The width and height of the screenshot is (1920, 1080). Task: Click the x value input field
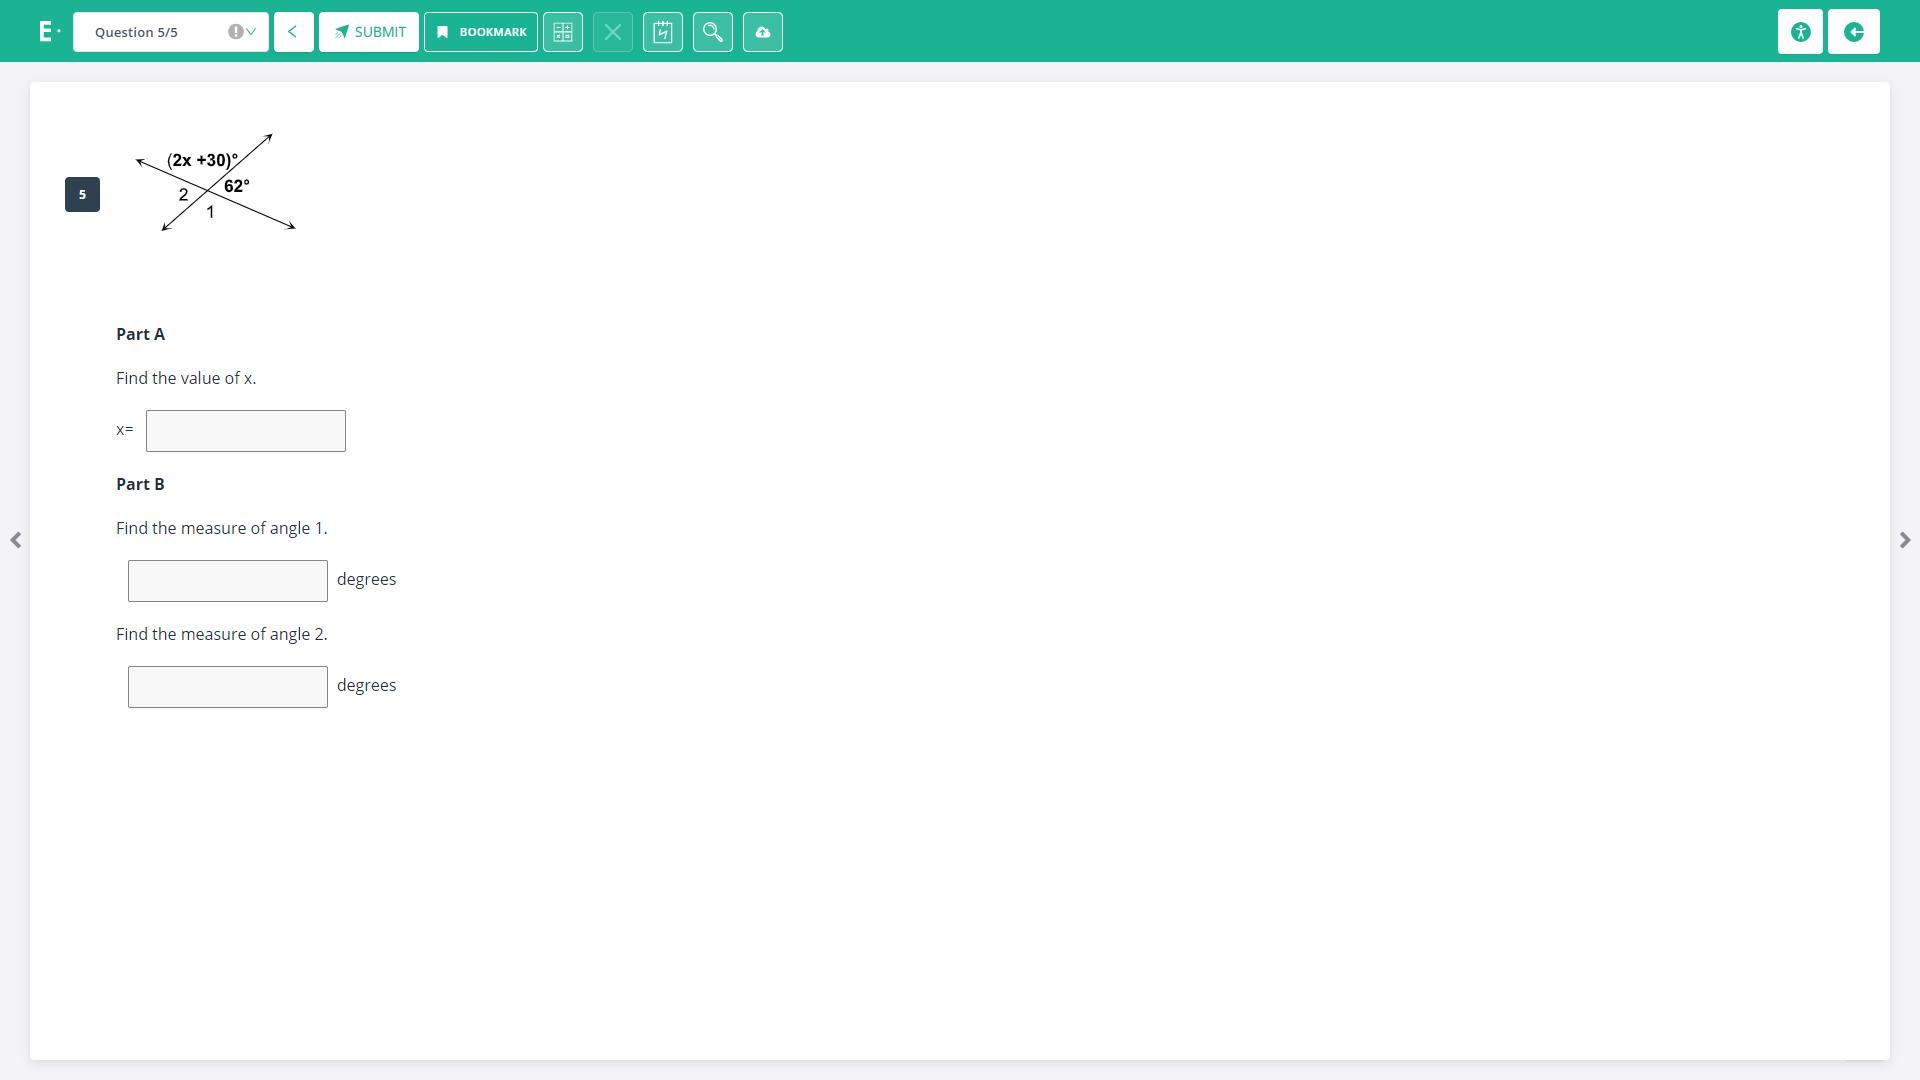(x=246, y=431)
